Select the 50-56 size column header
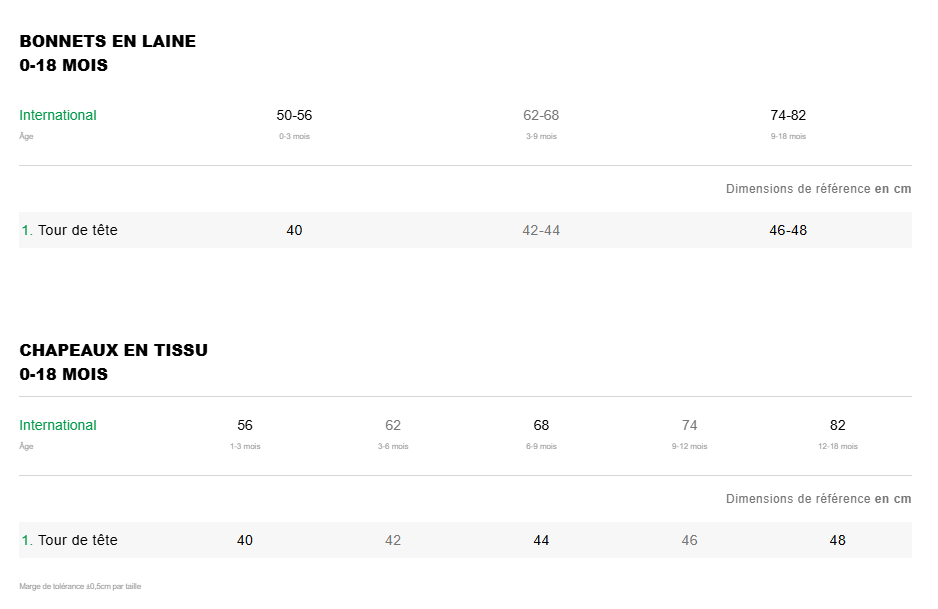938x609 pixels. point(294,115)
